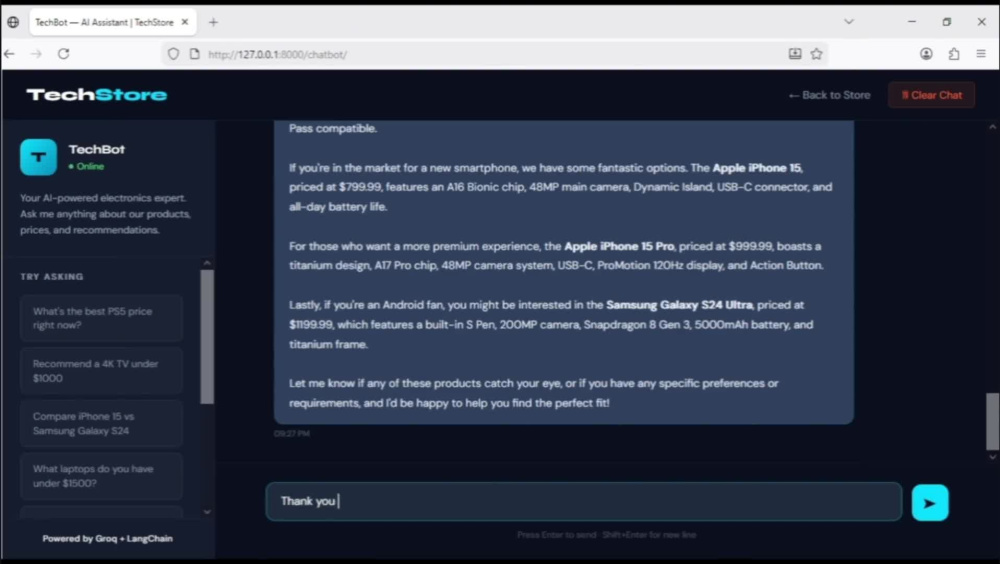Minimize the browser window
This screenshot has height=564, width=1000.
pos(912,22)
